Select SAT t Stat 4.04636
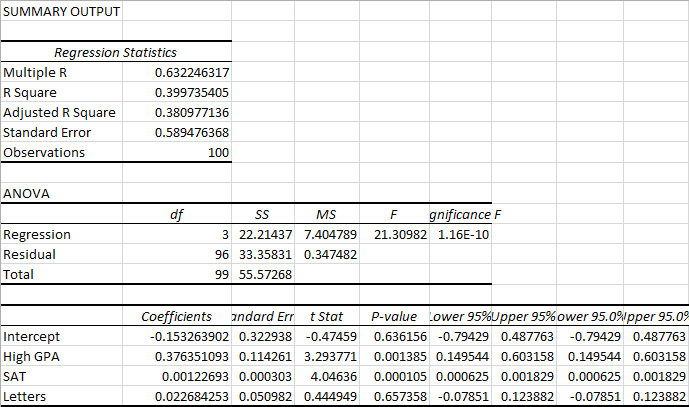The height and width of the screenshot is (407, 689). [x=327, y=376]
